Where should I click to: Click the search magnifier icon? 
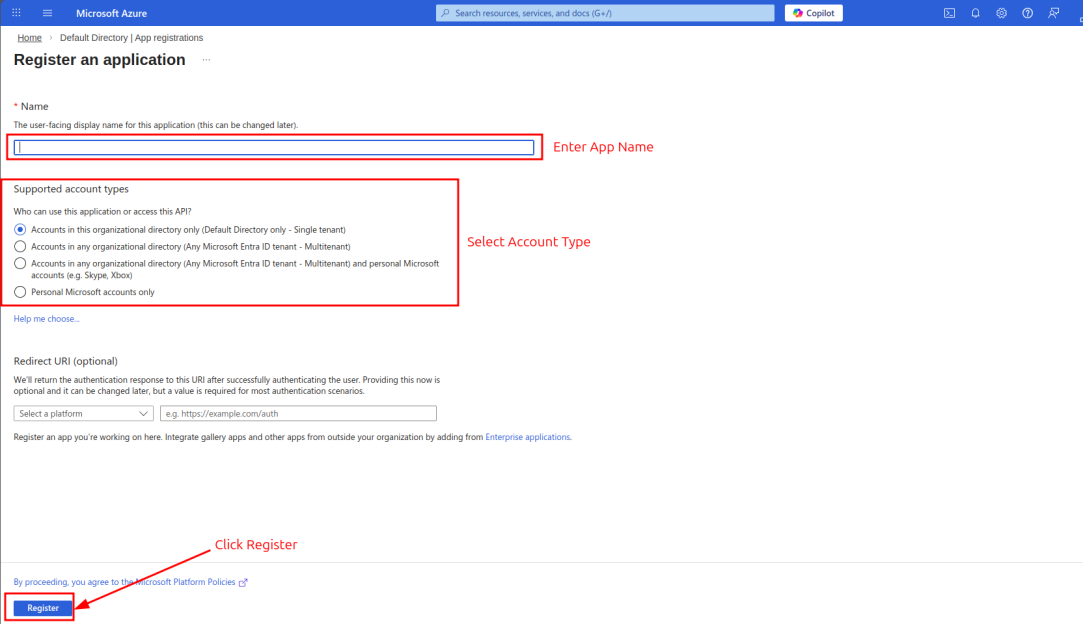point(445,13)
